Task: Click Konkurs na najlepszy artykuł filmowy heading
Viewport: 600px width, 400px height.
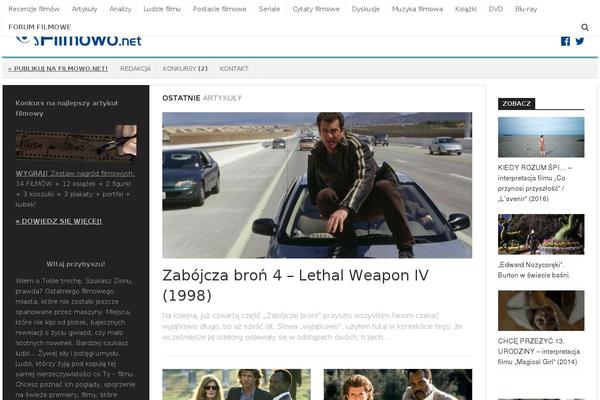Action: tap(67, 108)
